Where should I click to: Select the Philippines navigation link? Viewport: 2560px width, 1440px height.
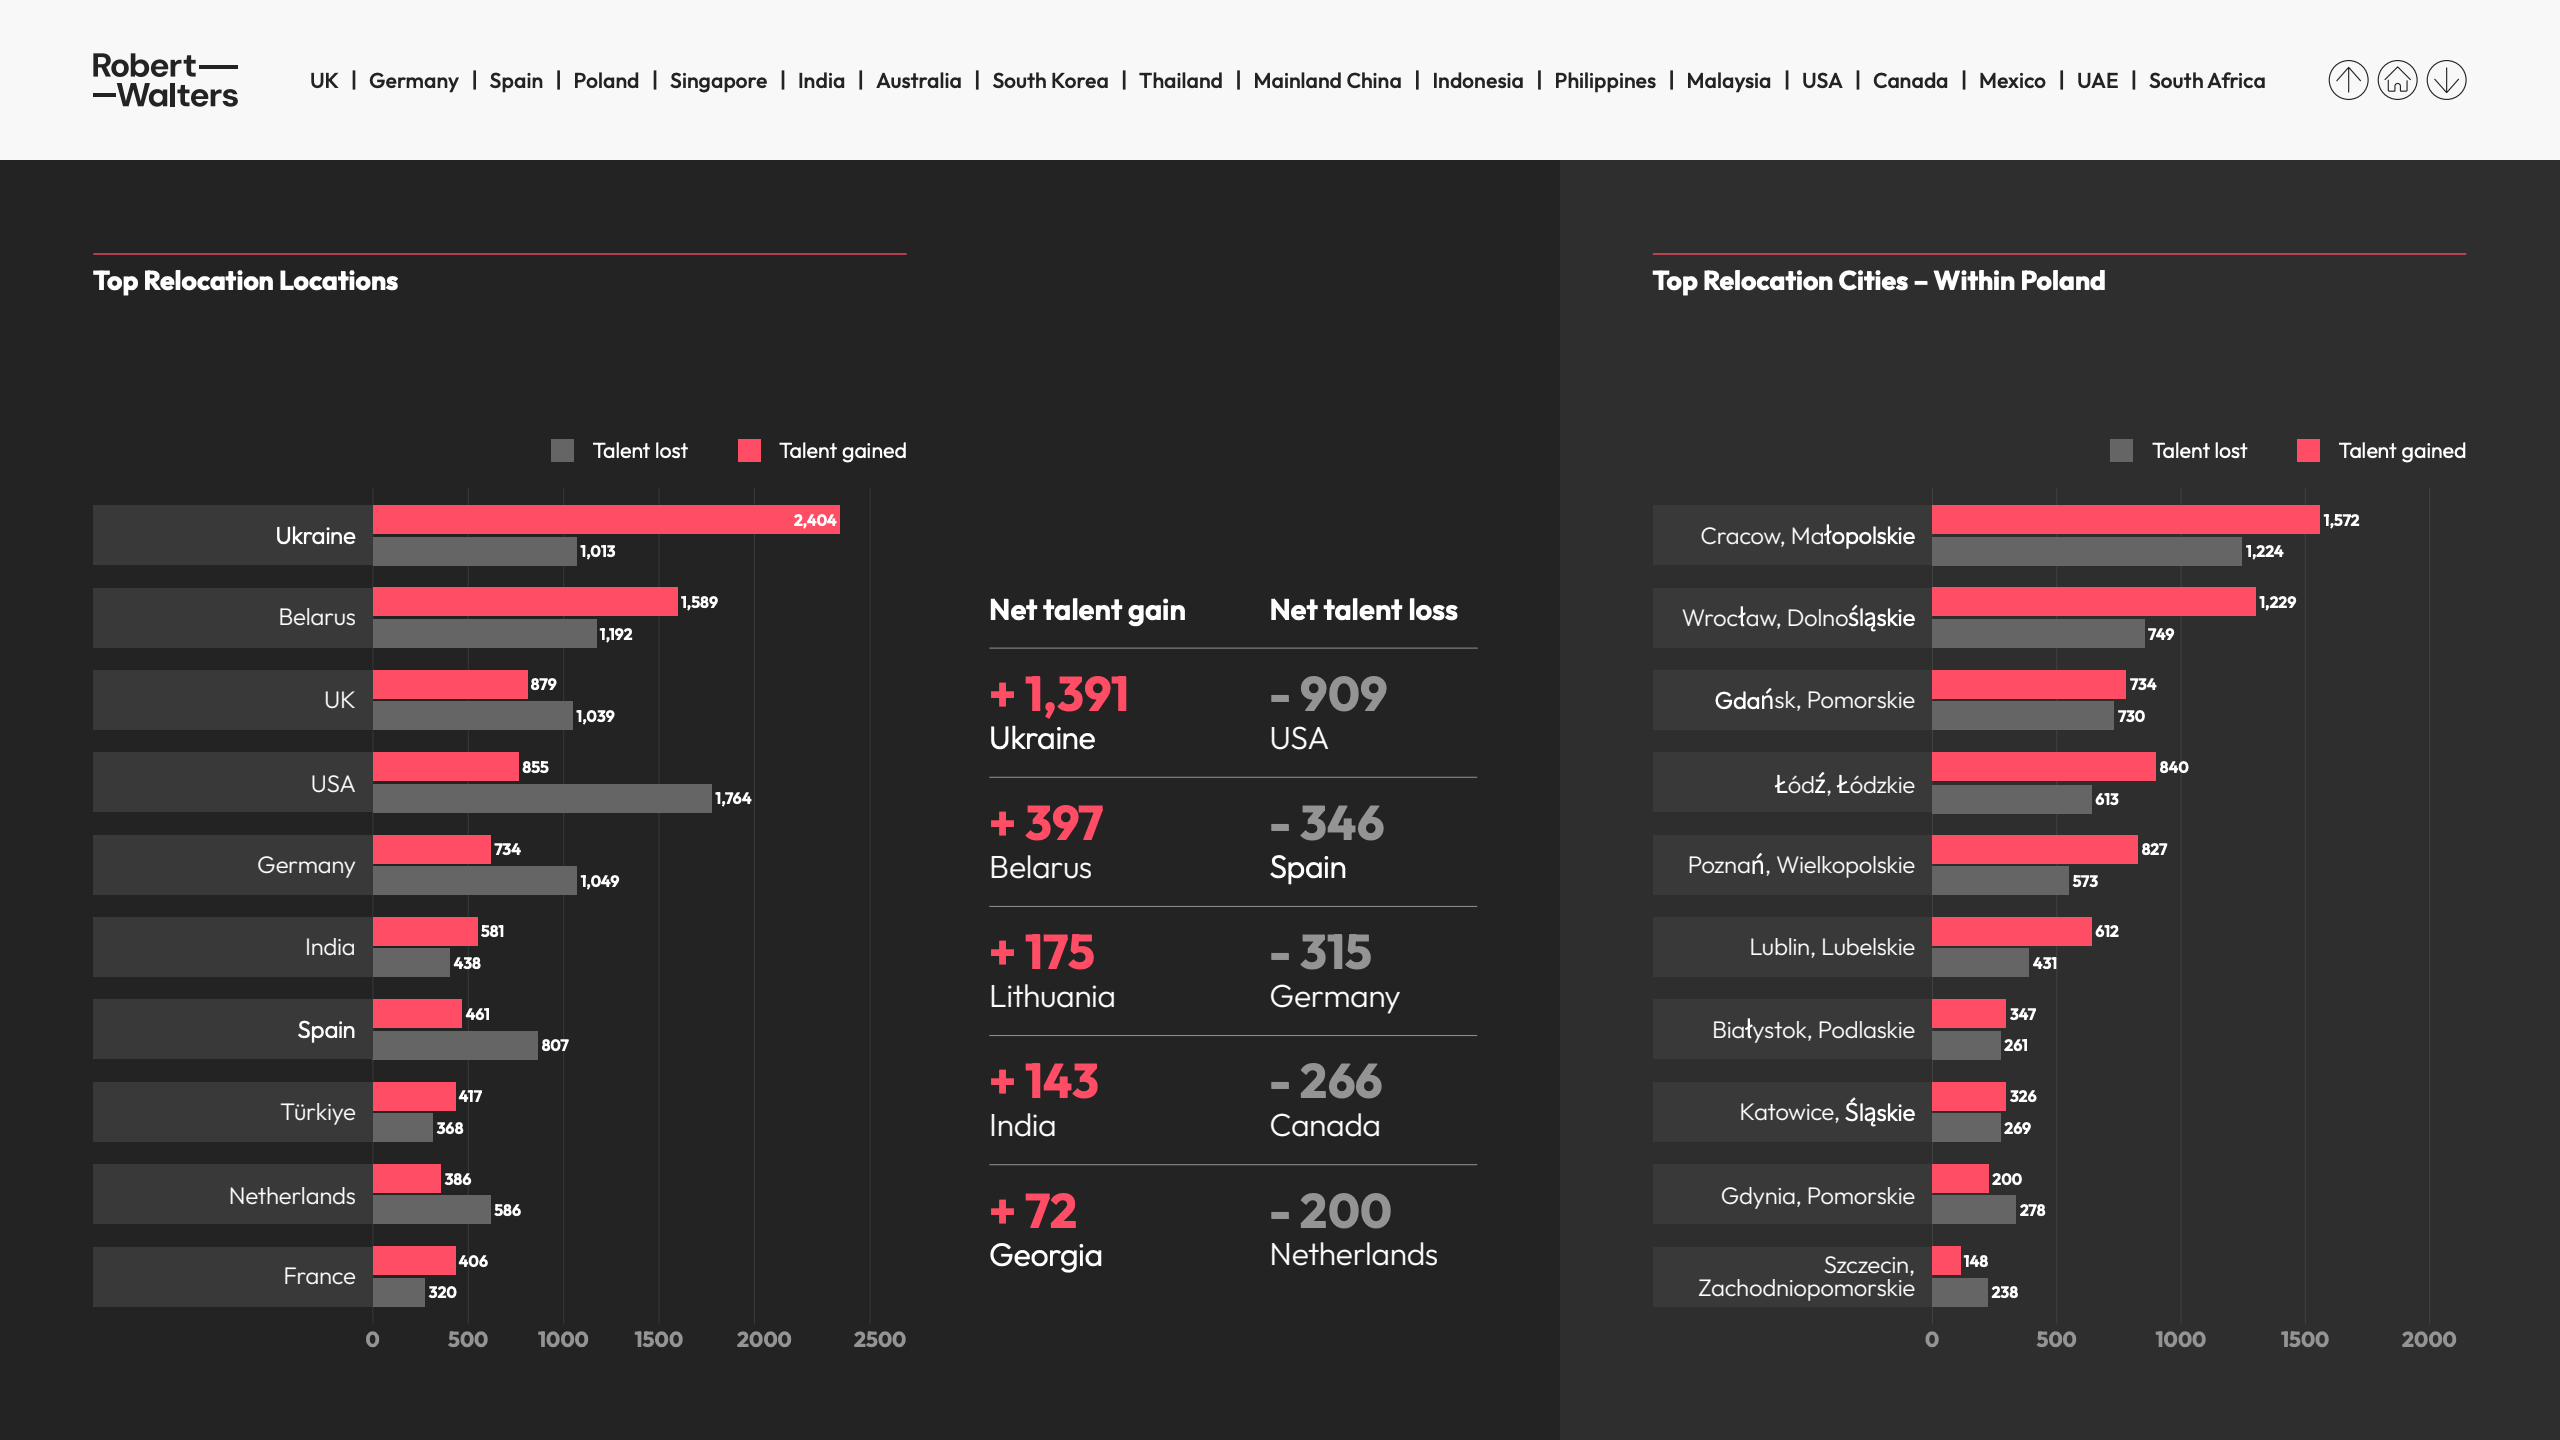tap(1604, 81)
